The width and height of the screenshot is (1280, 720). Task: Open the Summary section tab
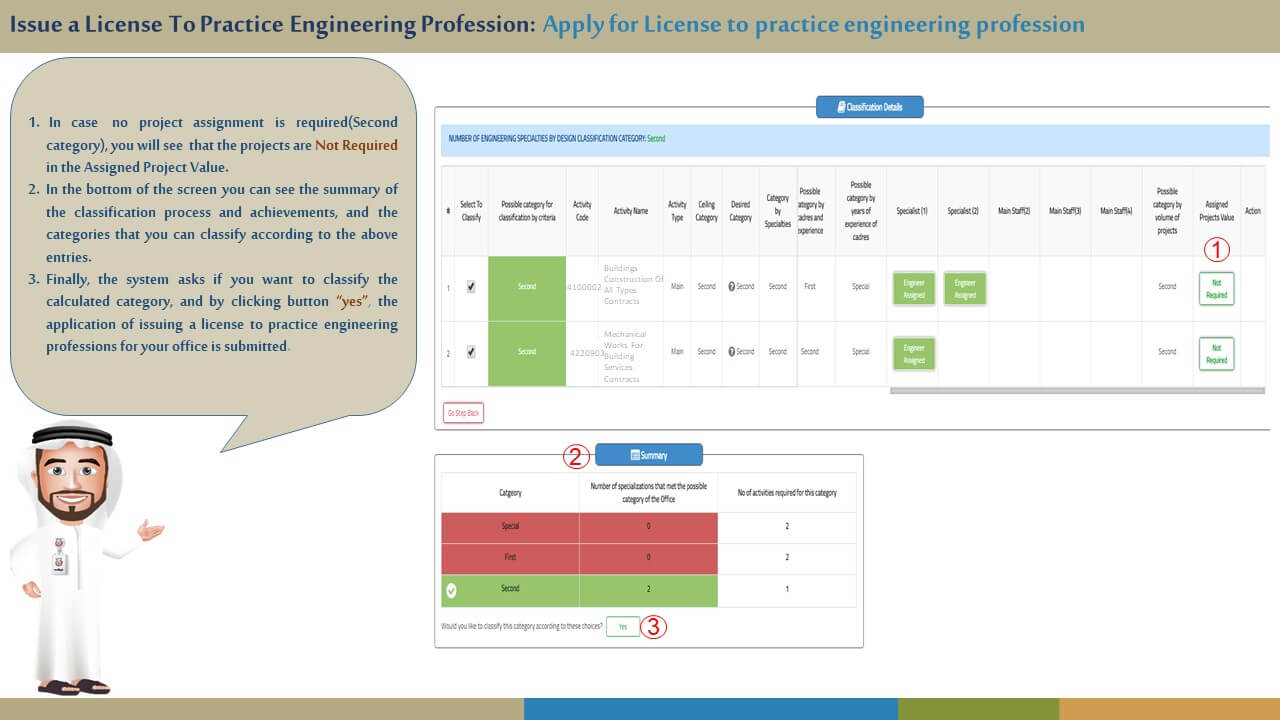click(649, 455)
